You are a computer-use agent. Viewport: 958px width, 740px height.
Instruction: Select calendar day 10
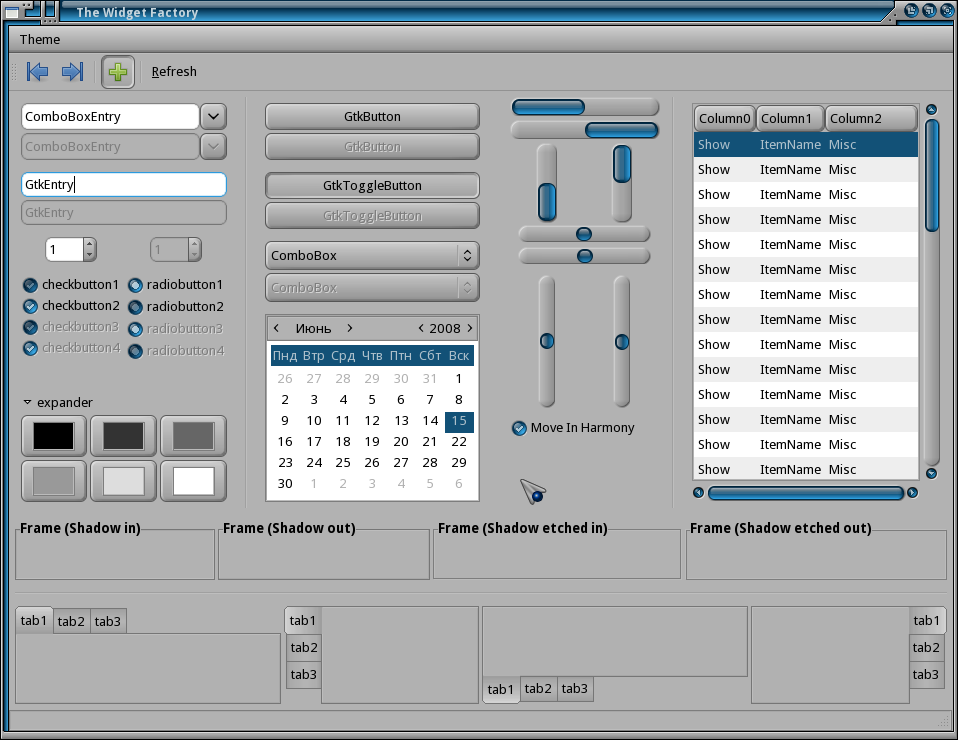[x=314, y=420]
